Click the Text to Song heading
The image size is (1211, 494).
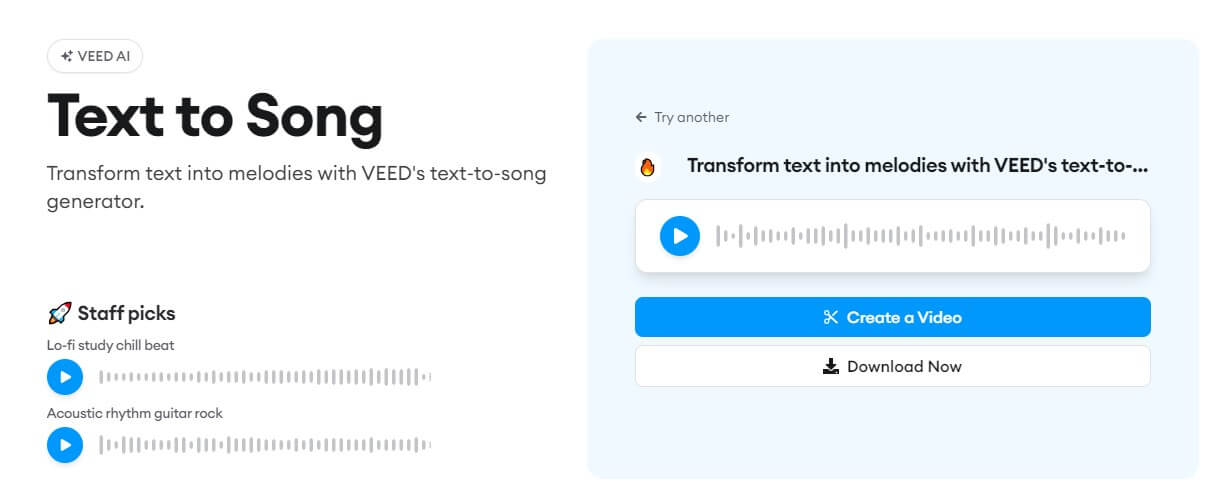(215, 116)
